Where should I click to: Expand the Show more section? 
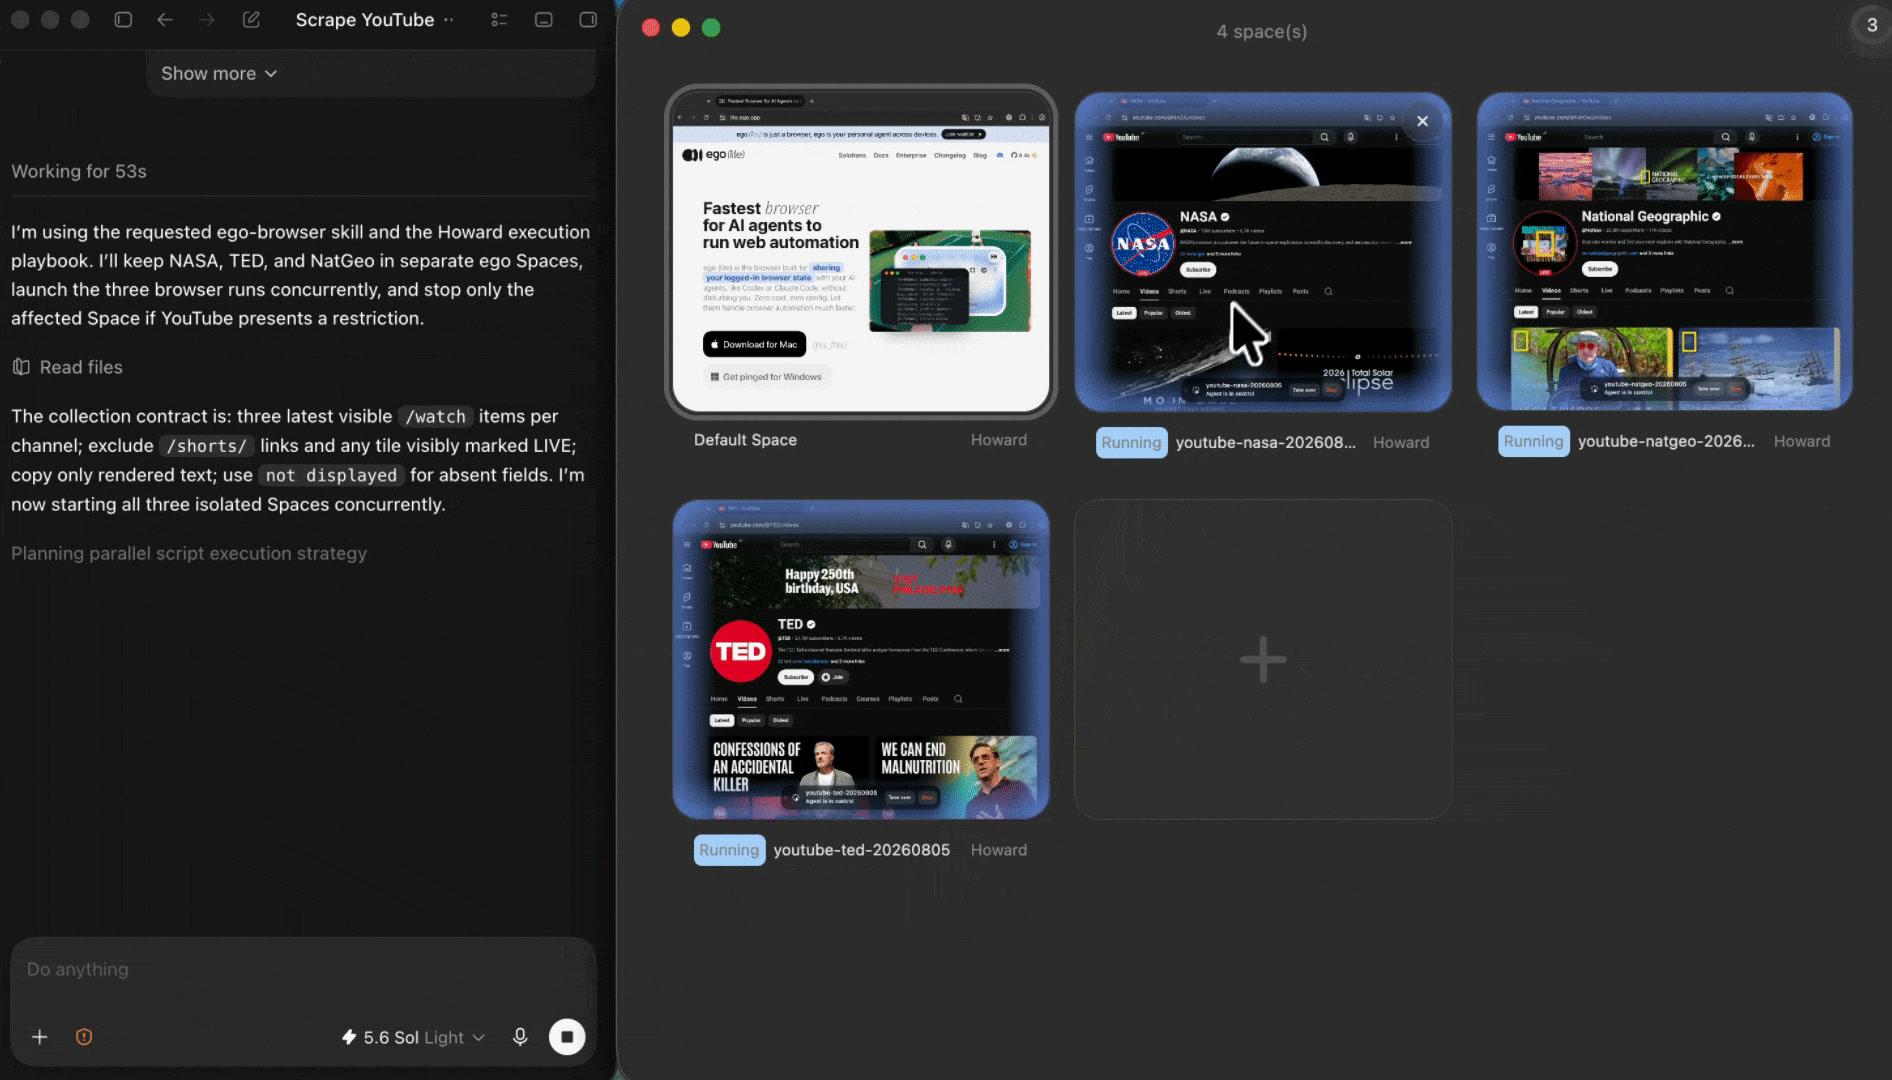coord(219,74)
